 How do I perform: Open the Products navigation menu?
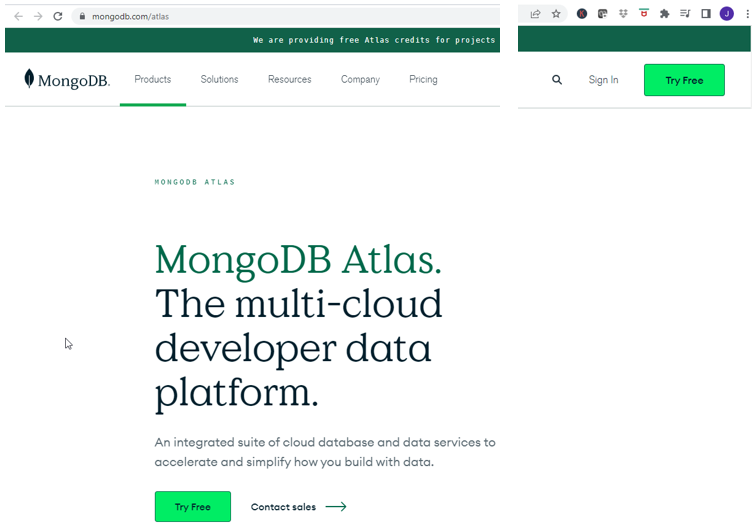153,79
